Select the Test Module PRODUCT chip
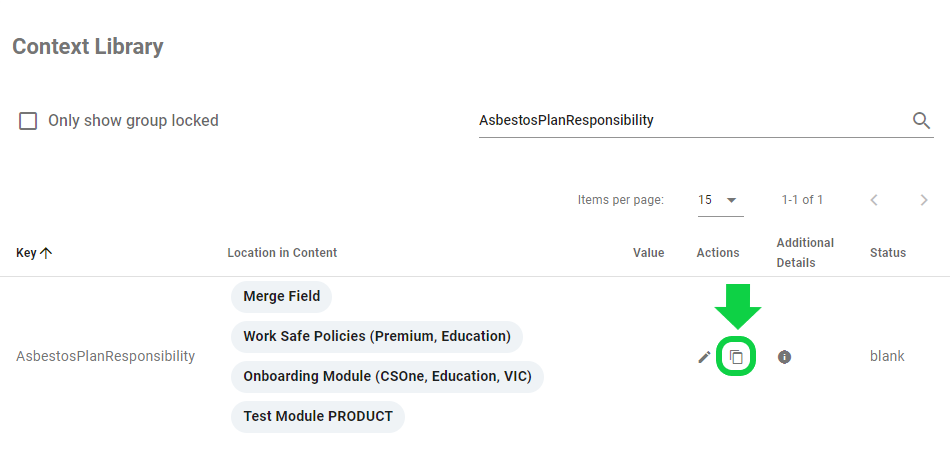950x461 pixels. click(x=317, y=416)
